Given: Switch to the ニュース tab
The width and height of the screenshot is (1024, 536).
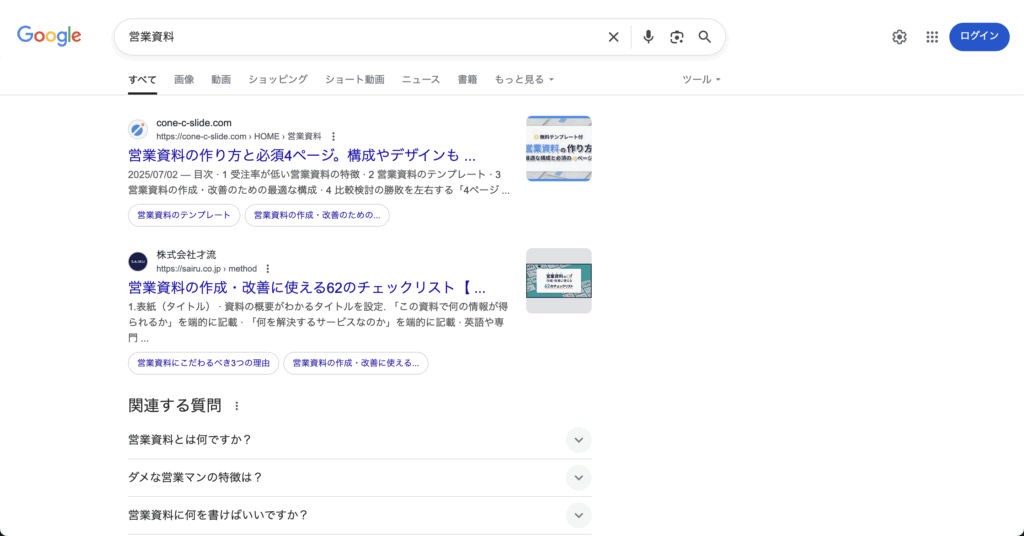Looking at the screenshot, I should [421, 80].
